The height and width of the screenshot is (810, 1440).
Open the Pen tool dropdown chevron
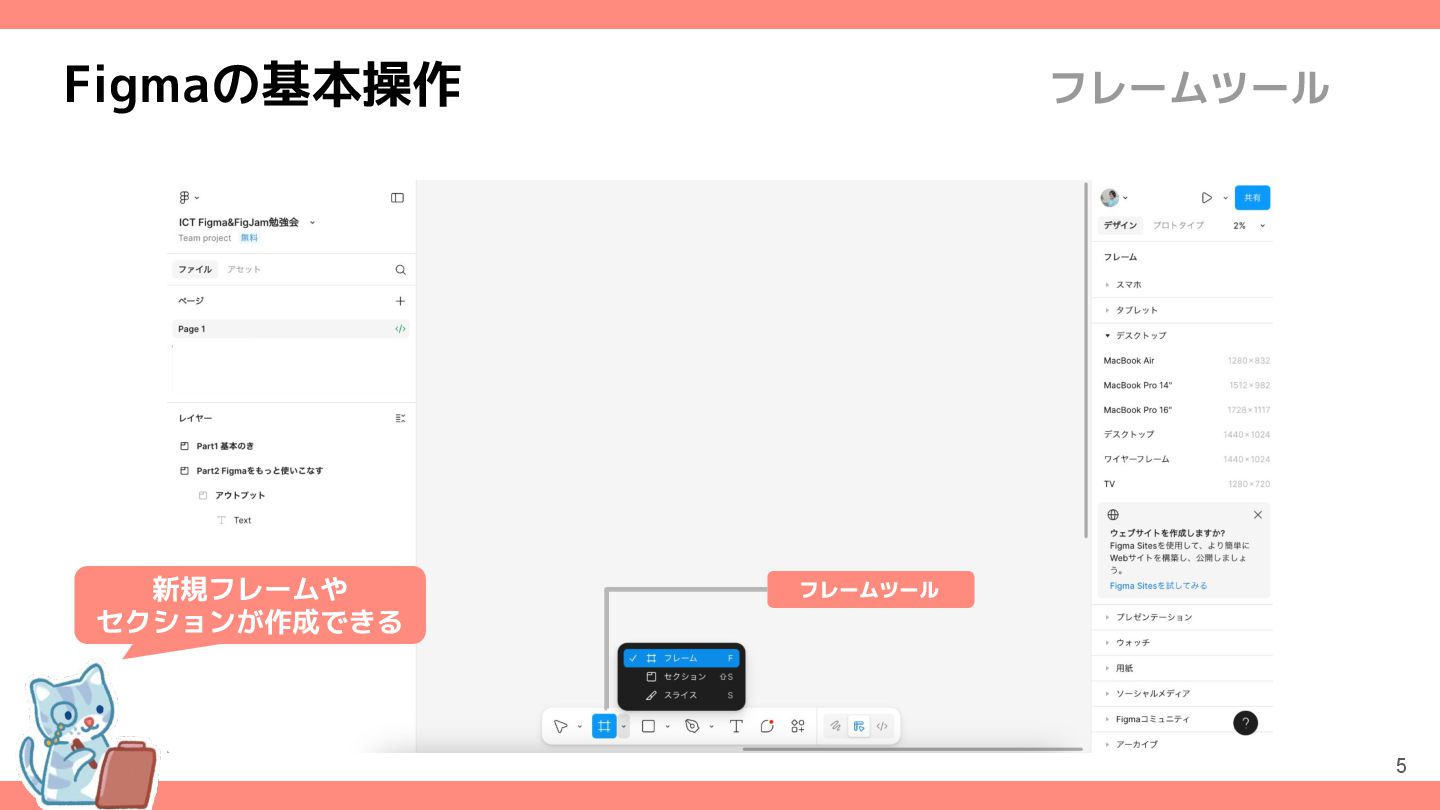coord(711,727)
